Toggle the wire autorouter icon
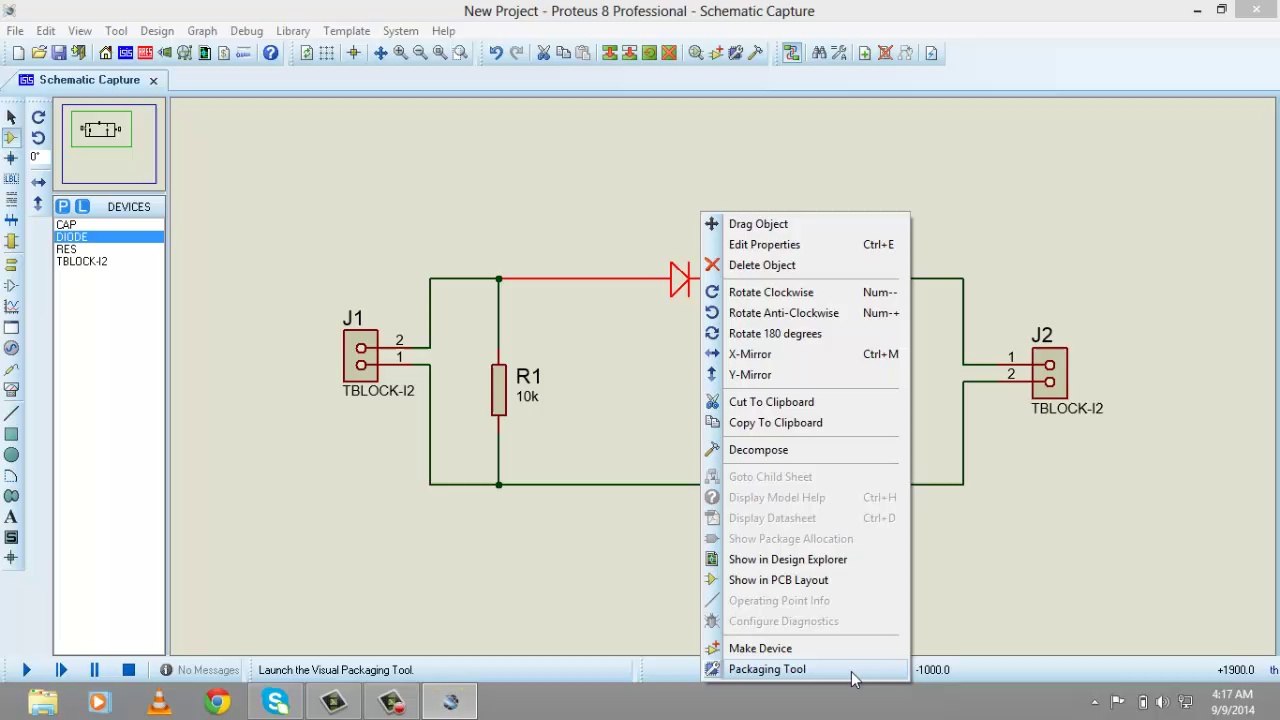This screenshot has width=1280, height=720. (x=791, y=53)
